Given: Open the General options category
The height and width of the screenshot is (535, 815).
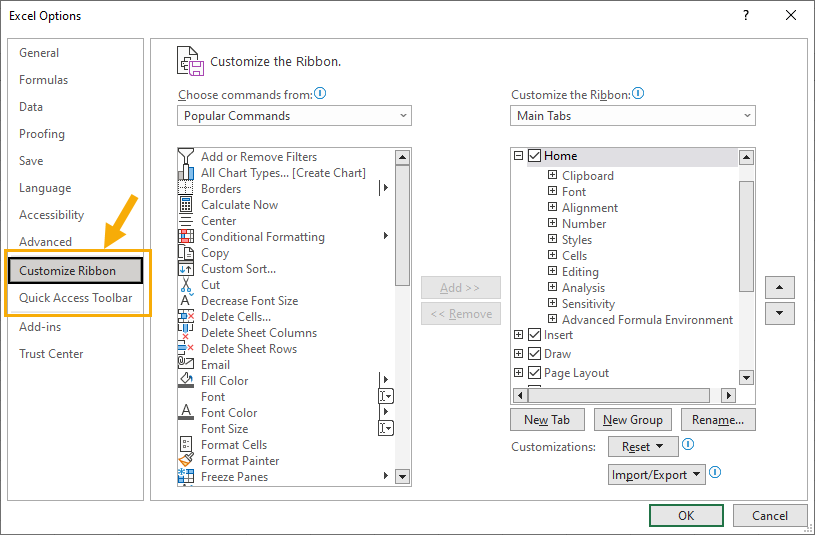Looking at the screenshot, I should click(x=39, y=53).
